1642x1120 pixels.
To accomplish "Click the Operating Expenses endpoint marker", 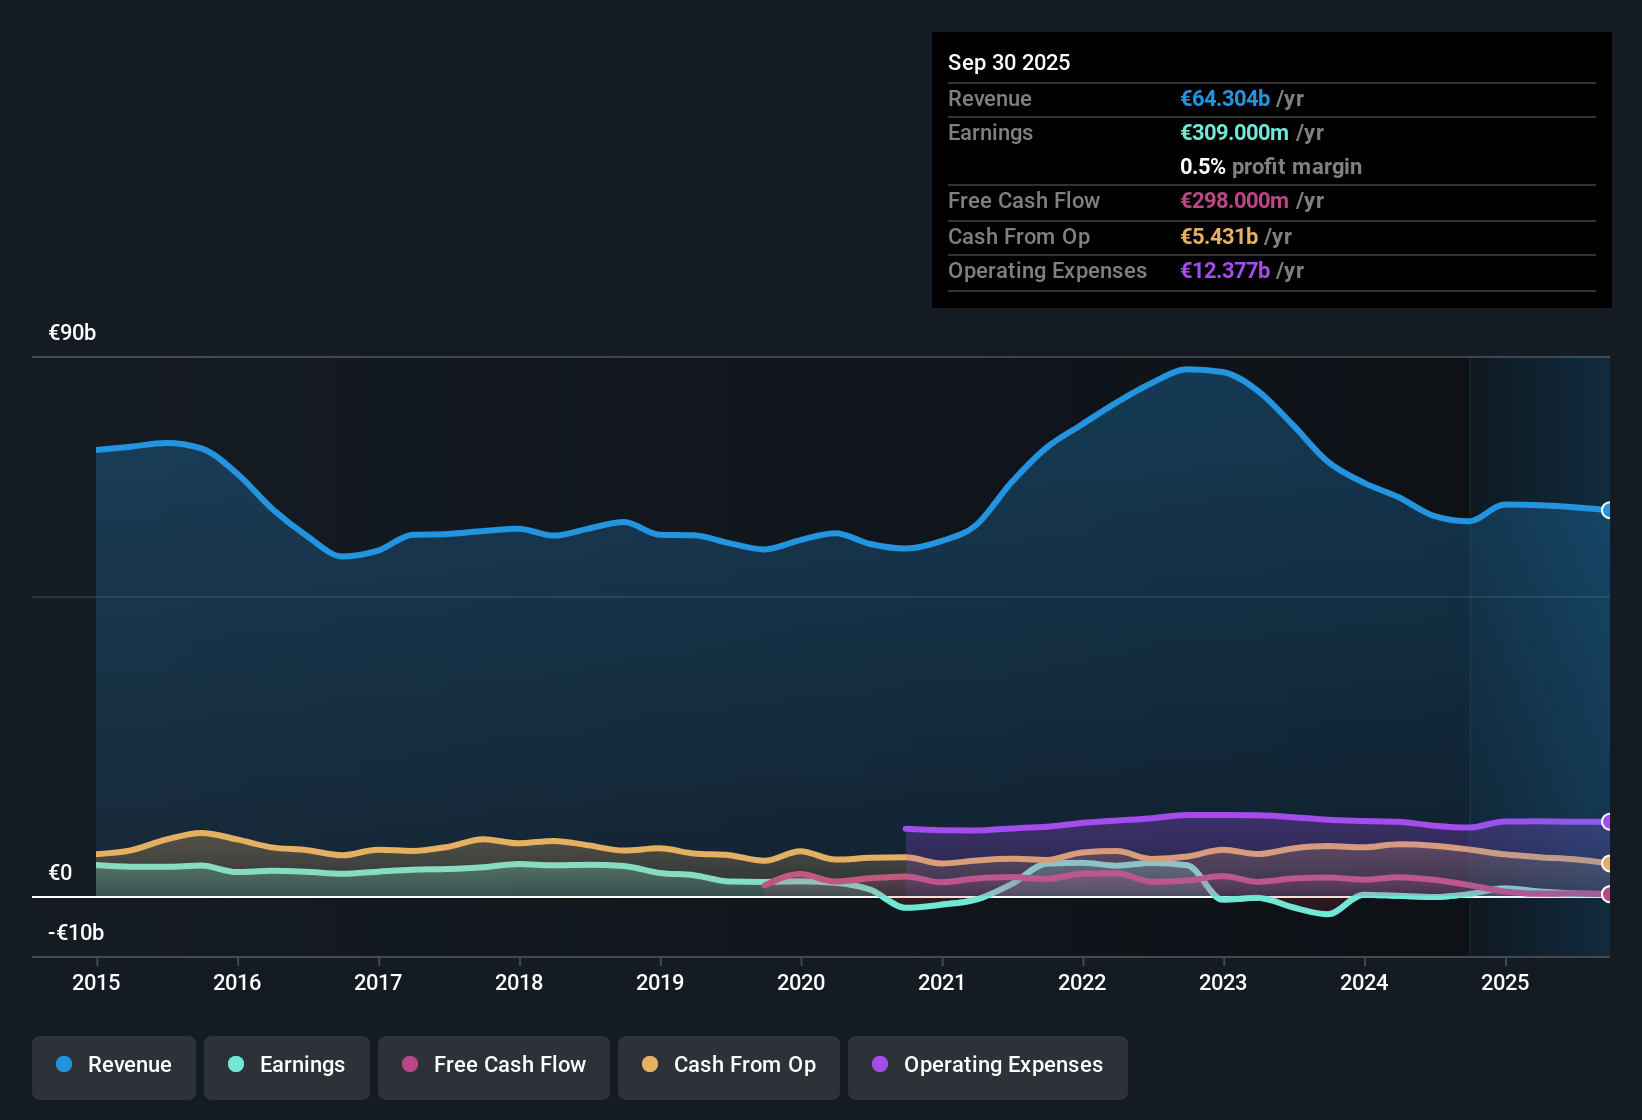I will [x=1607, y=823].
